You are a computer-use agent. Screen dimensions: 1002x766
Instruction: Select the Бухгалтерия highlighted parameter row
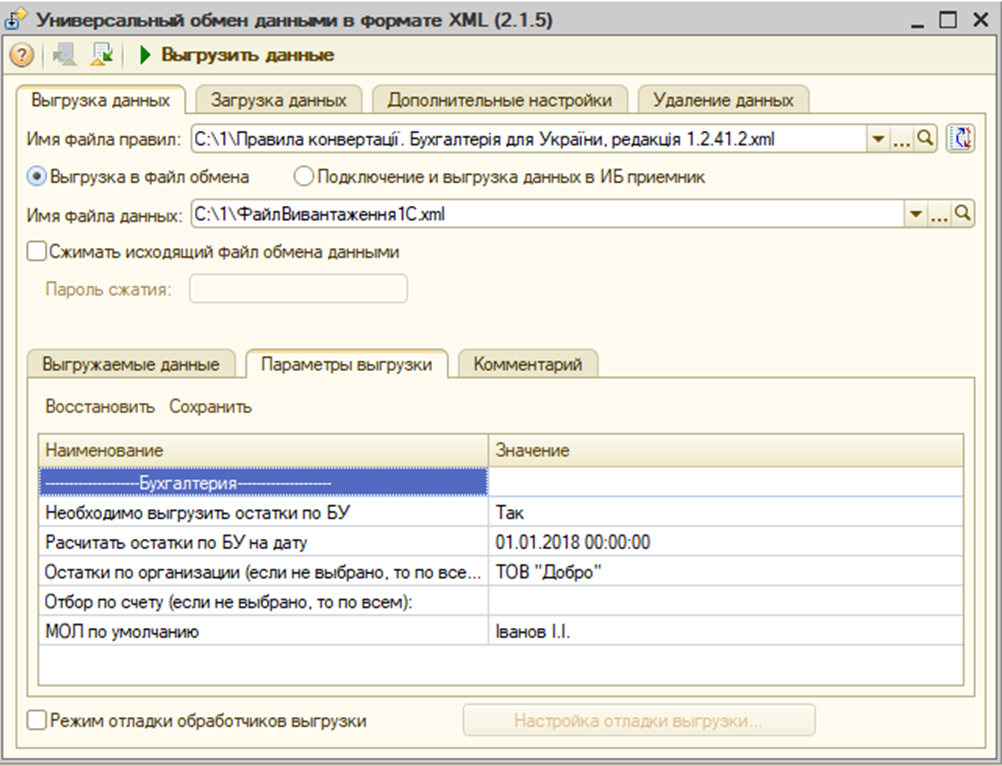[x=258, y=481]
